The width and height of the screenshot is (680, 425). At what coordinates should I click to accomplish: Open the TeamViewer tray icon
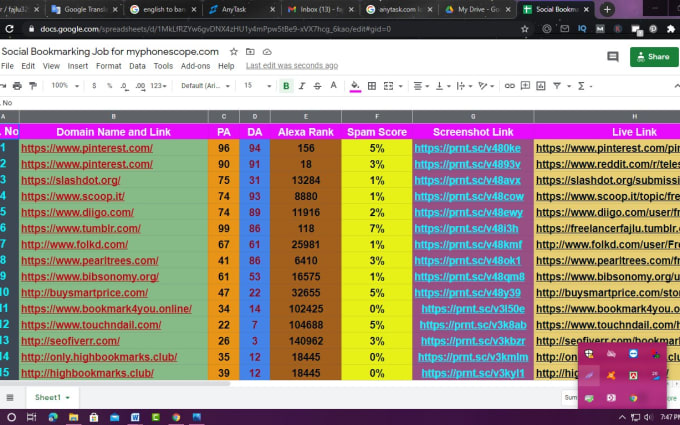coord(633,354)
